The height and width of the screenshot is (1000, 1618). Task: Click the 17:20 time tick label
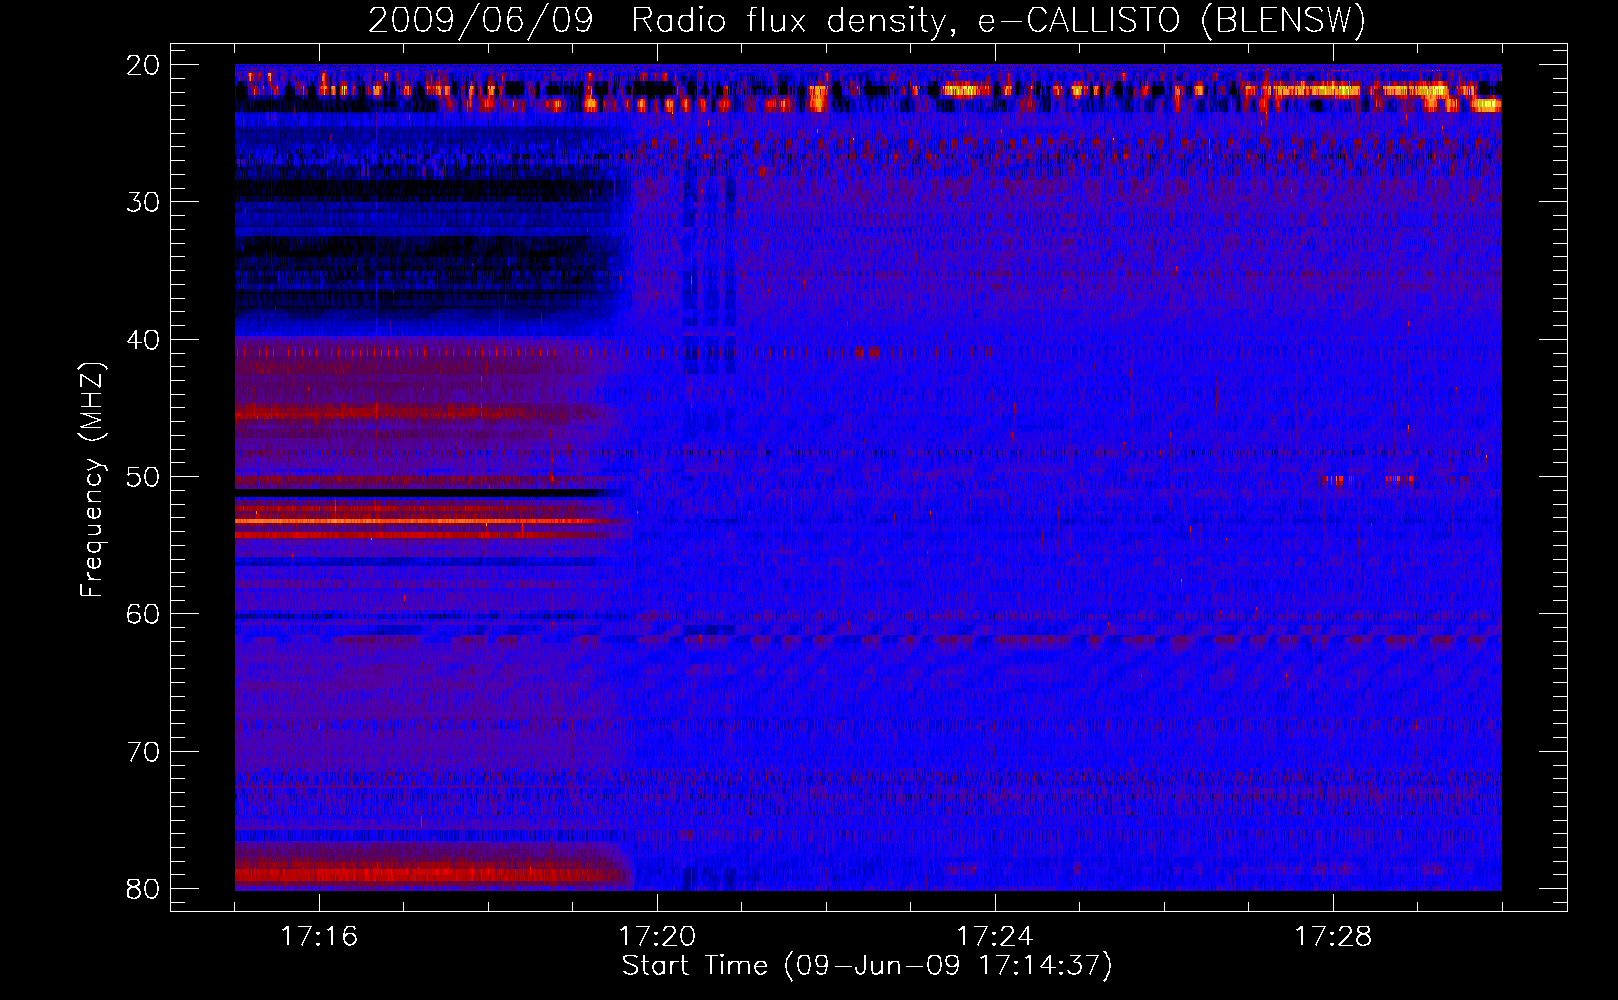click(x=657, y=936)
